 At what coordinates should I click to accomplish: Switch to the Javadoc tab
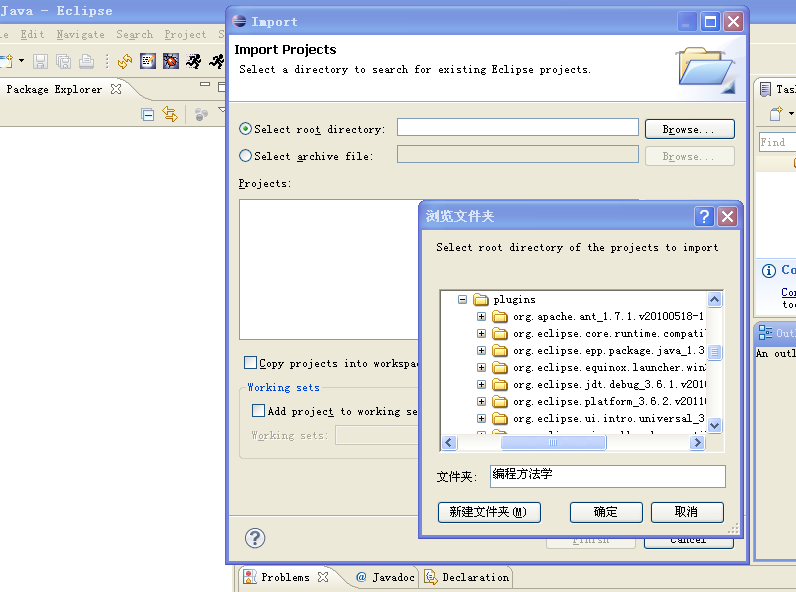click(x=385, y=577)
